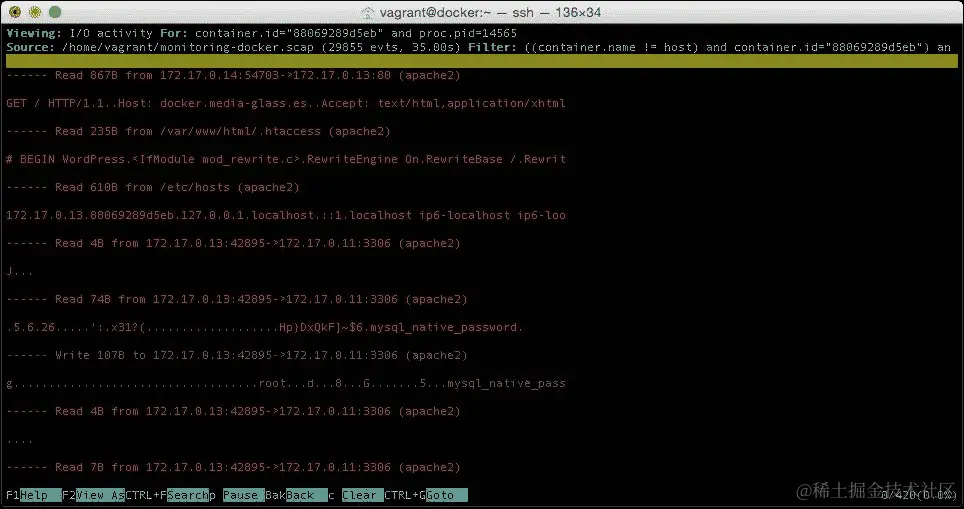The image size is (964, 509).
Task: Click the '0/420(0.0%)' position indicator
Action: [x=917, y=495]
